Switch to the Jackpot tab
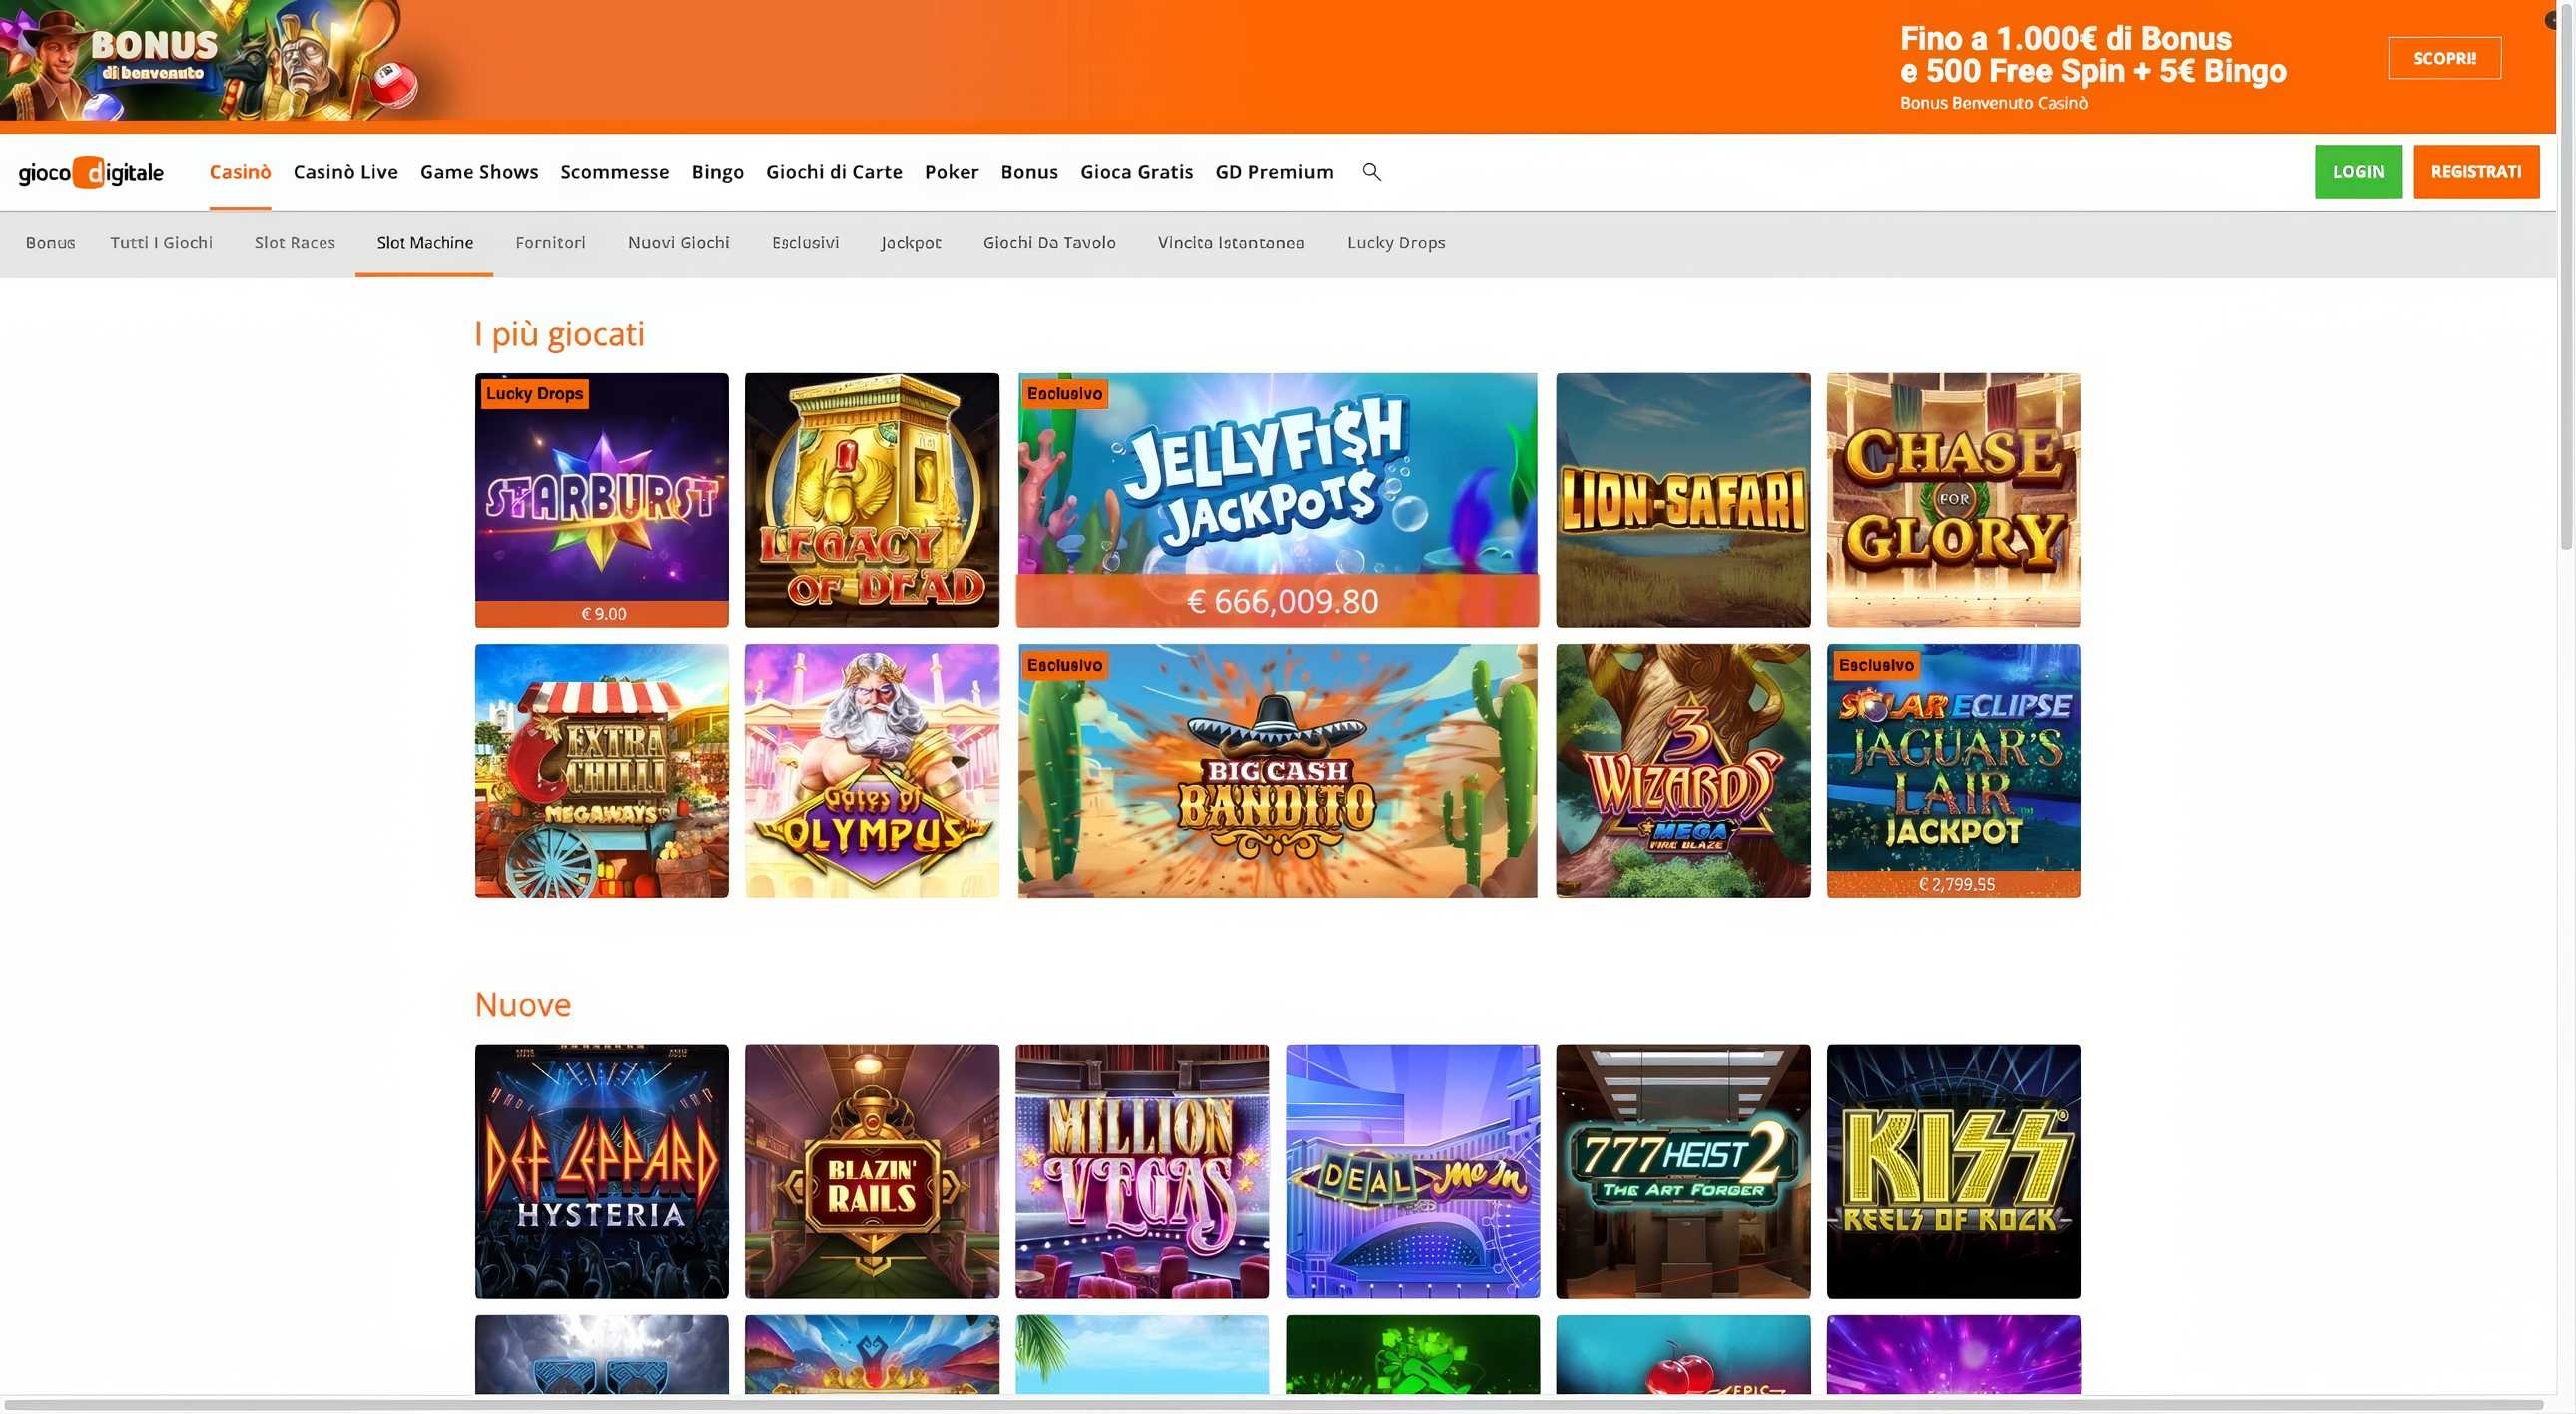Screen dimensions: 2576x1414 coord(910,242)
